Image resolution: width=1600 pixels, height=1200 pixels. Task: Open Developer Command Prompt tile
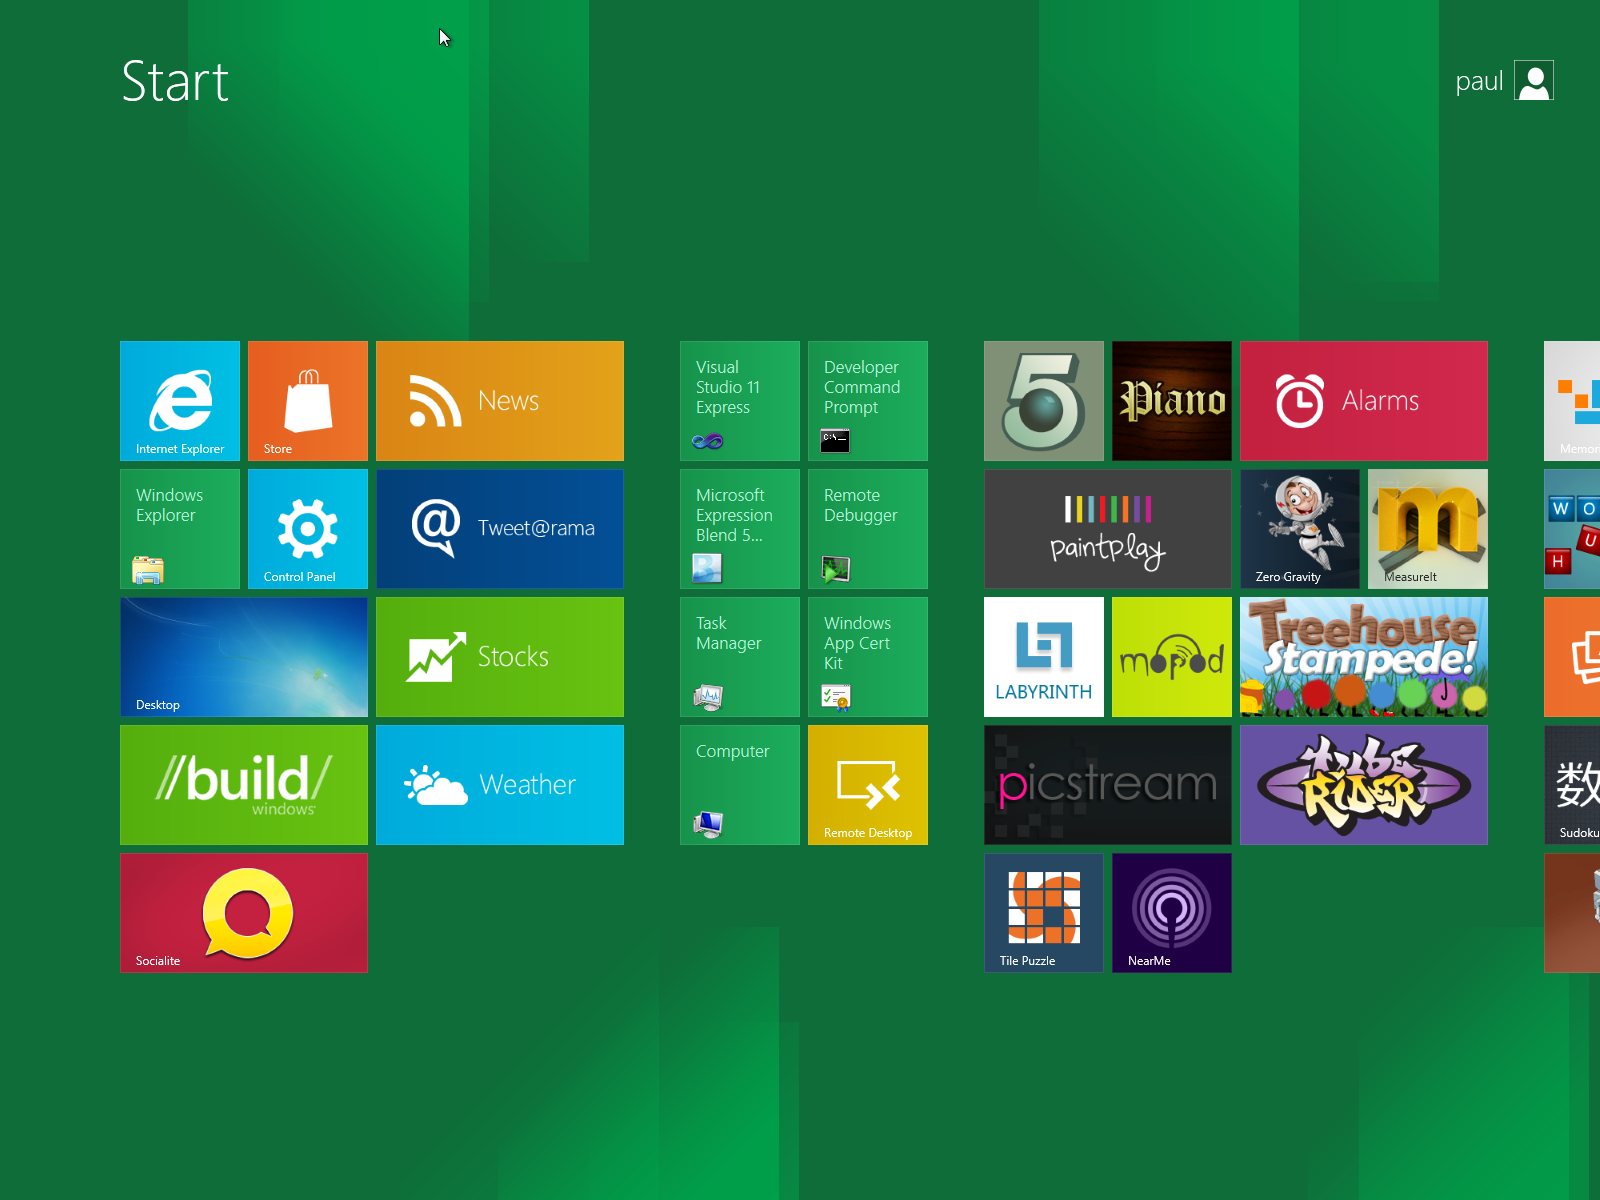(x=868, y=401)
